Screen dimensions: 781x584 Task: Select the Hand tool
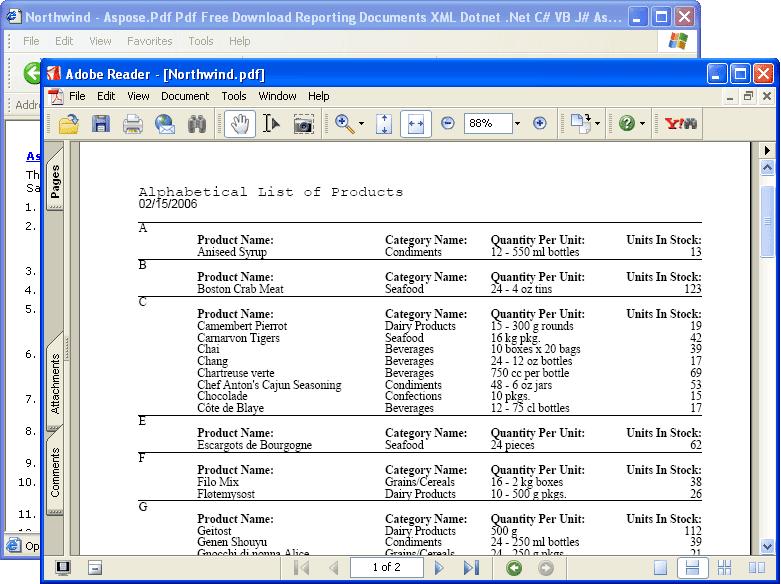240,124
